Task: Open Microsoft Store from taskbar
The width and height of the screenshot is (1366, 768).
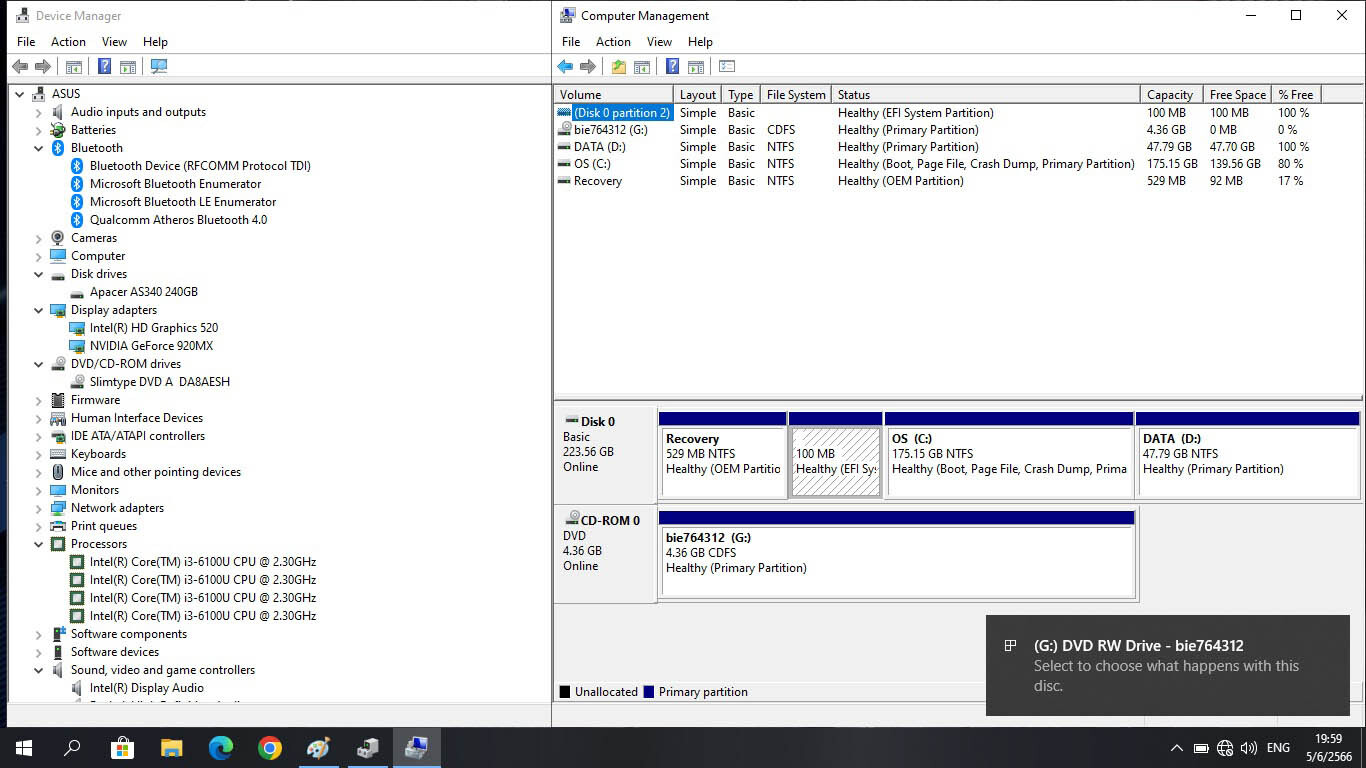Action: click(122, 747)
